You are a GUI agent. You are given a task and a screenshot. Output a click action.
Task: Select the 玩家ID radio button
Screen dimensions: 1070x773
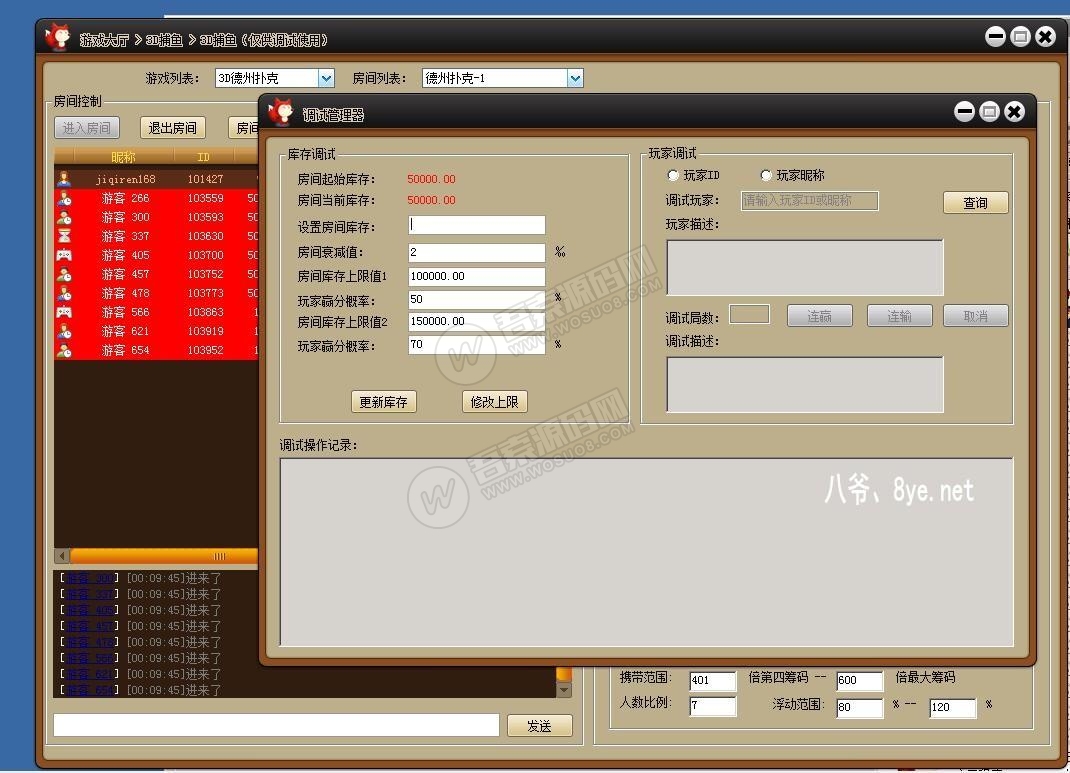(x=673, y=175)
